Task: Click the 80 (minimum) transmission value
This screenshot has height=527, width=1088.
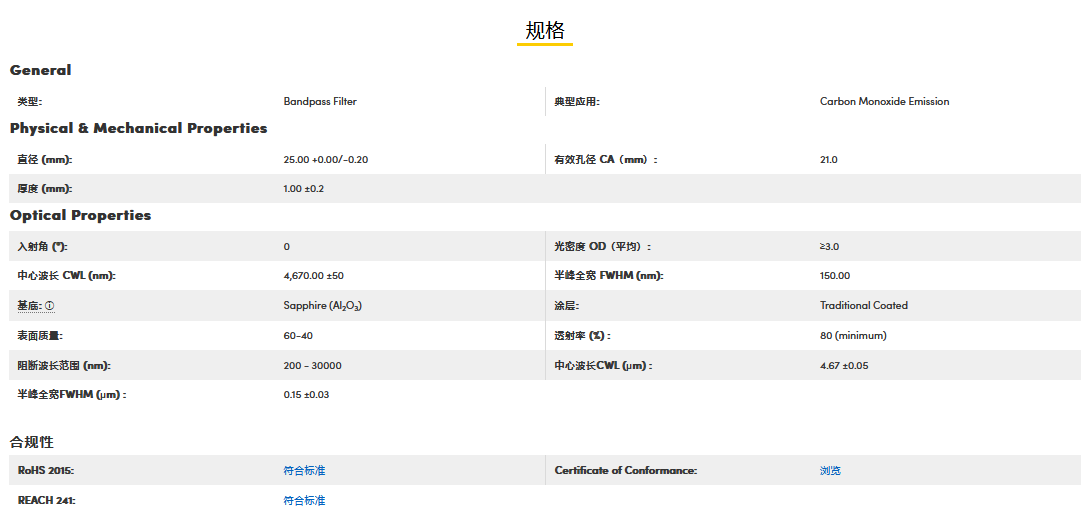Action: 853,335
